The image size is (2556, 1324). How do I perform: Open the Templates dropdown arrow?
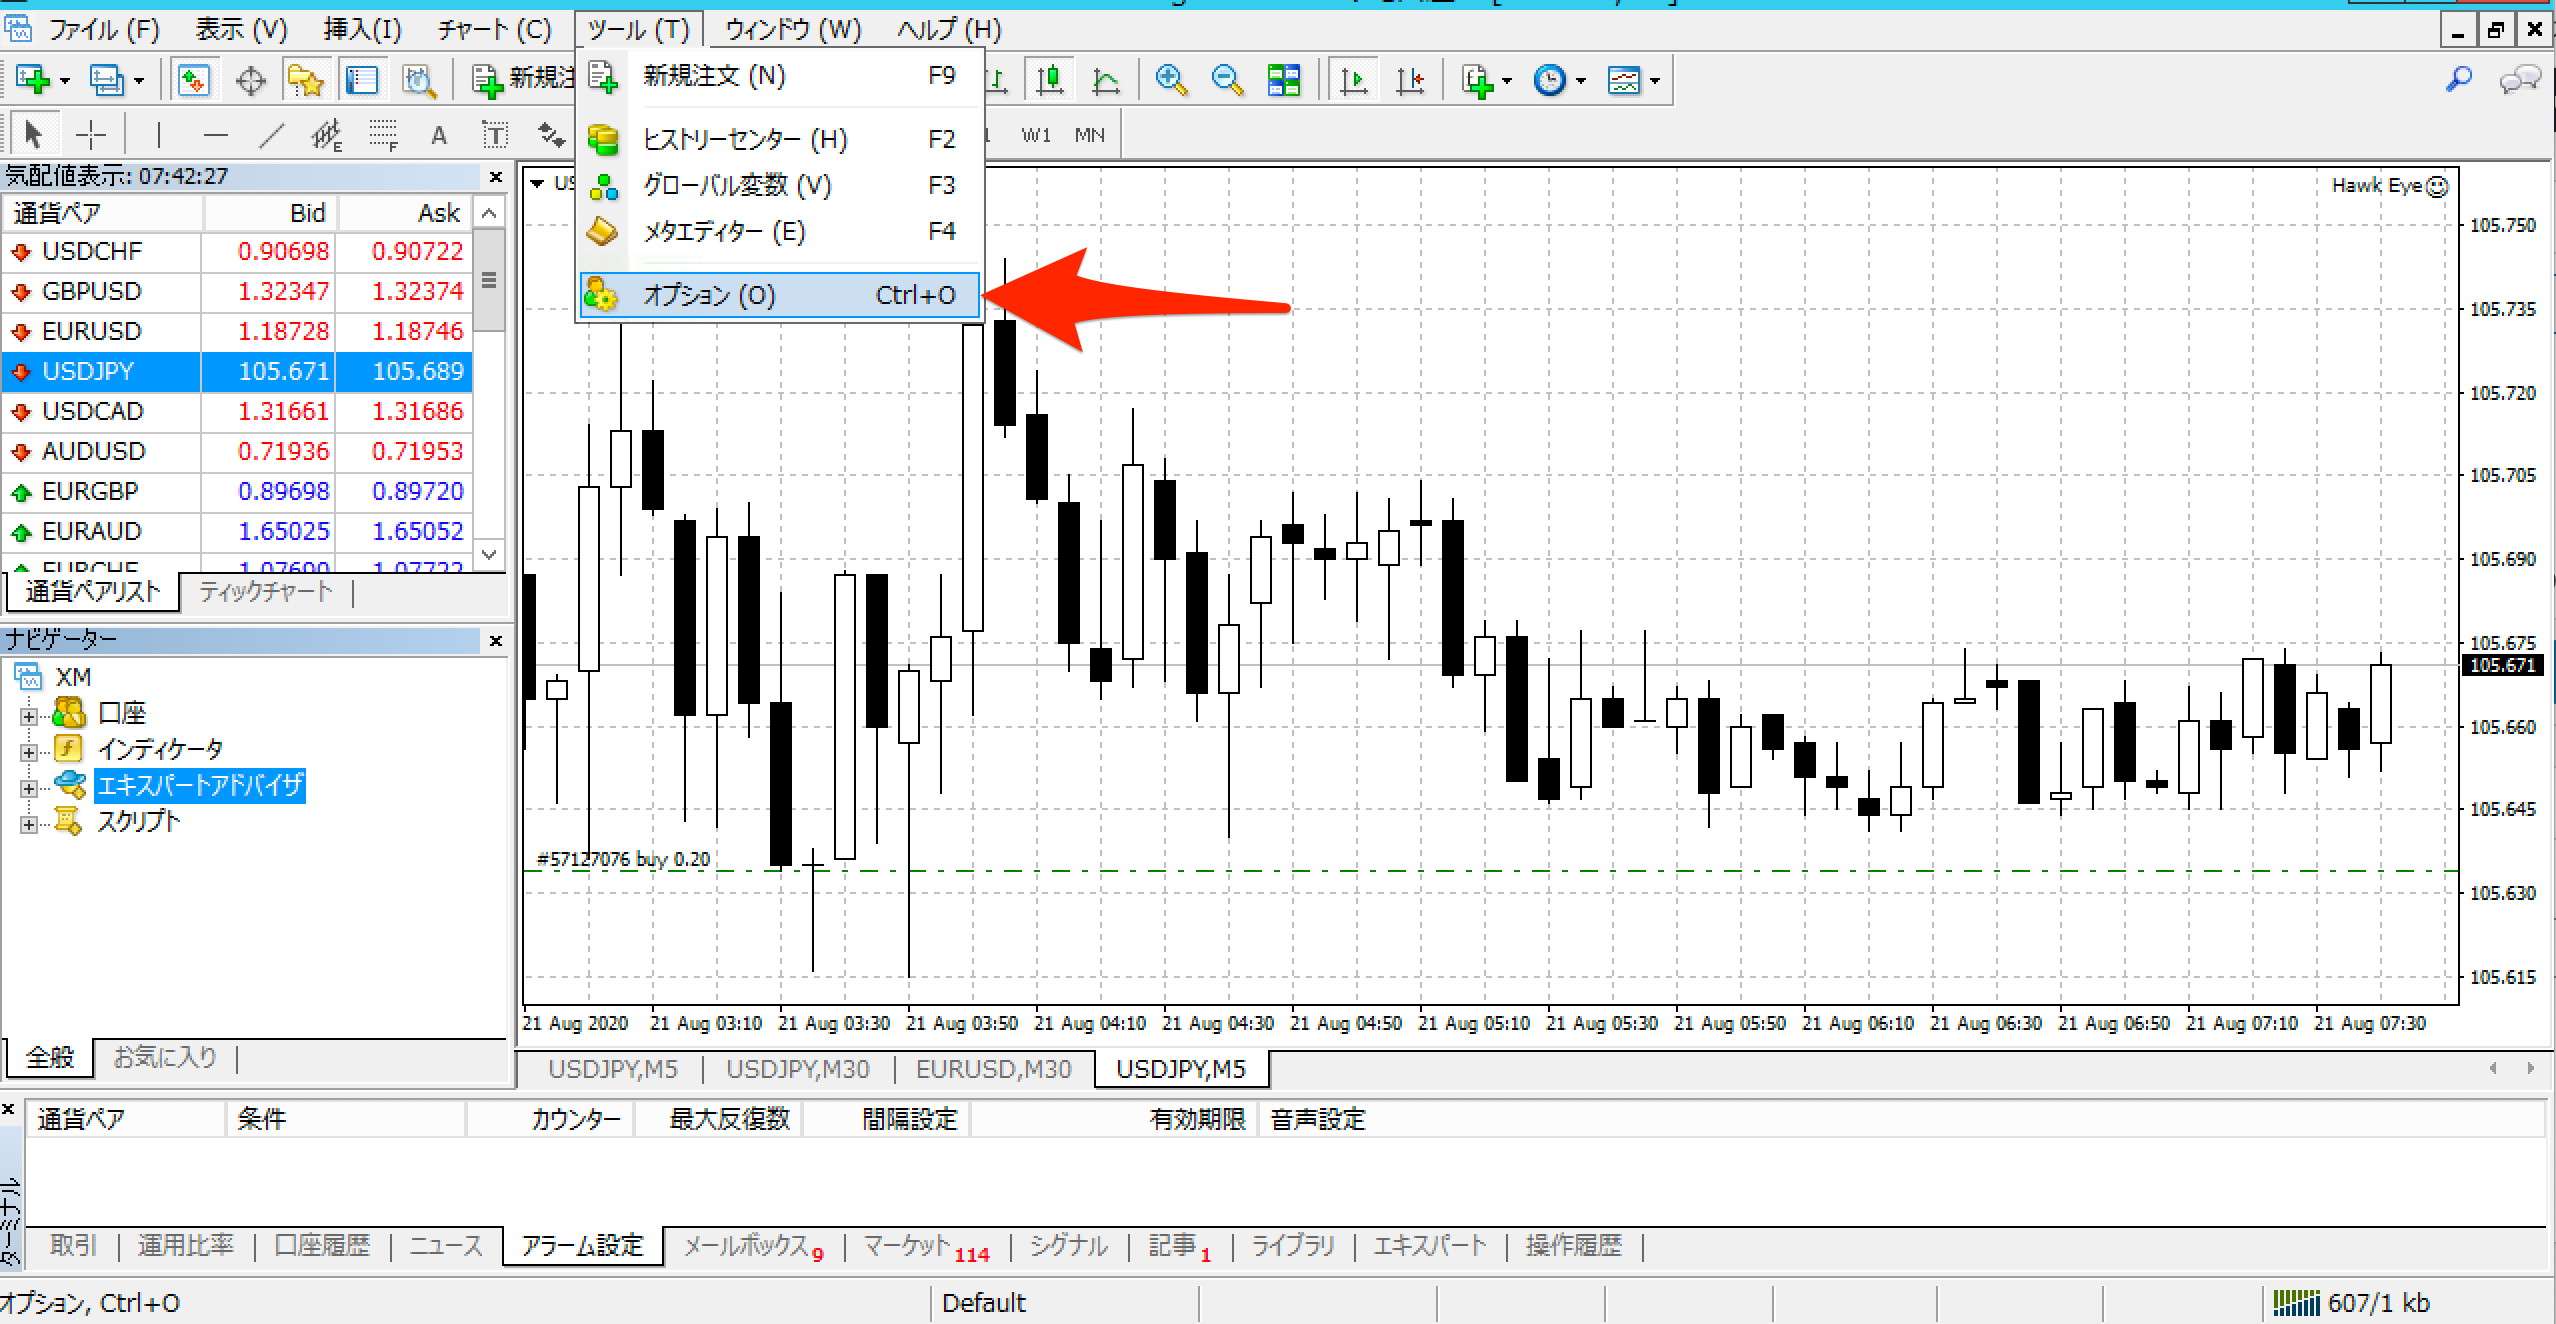1655,81
